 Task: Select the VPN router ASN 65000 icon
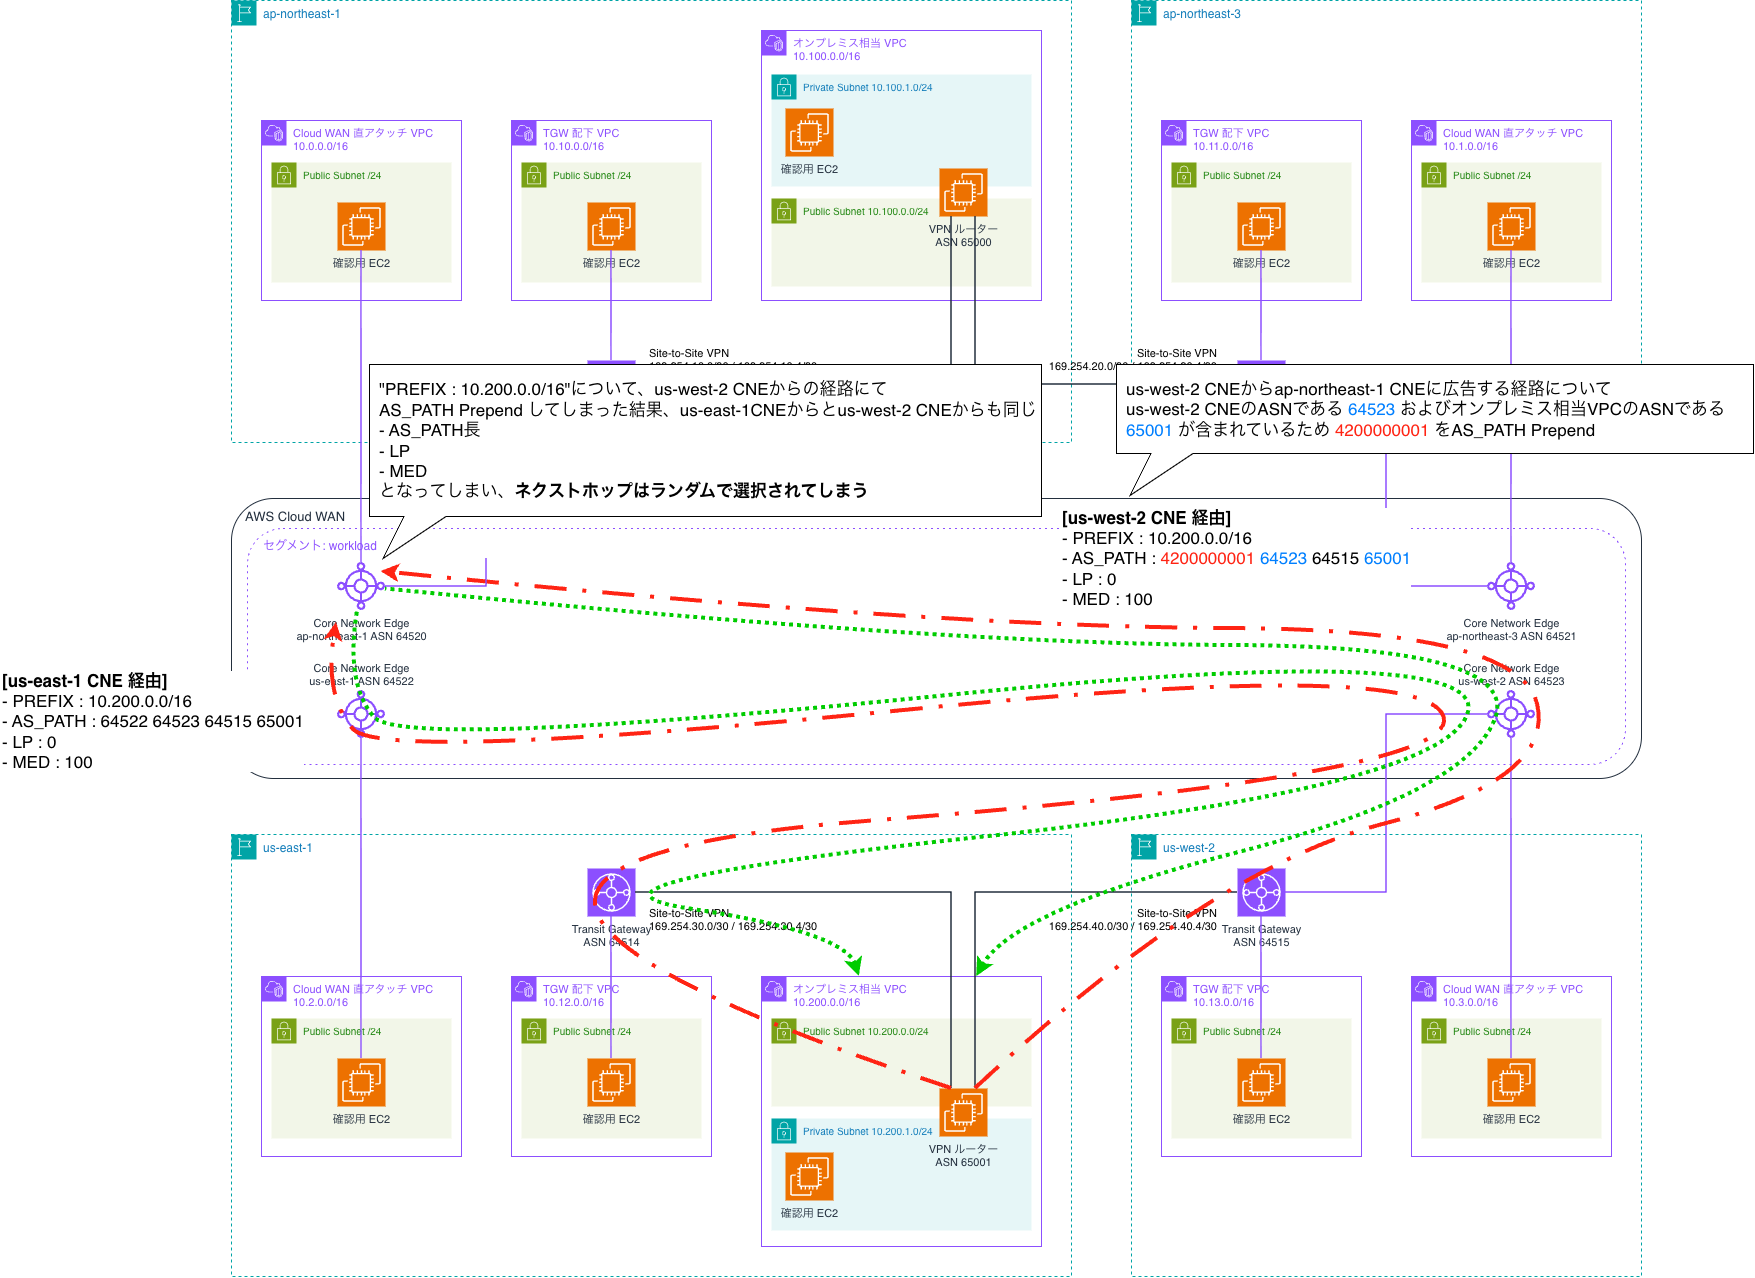point(963,193)
